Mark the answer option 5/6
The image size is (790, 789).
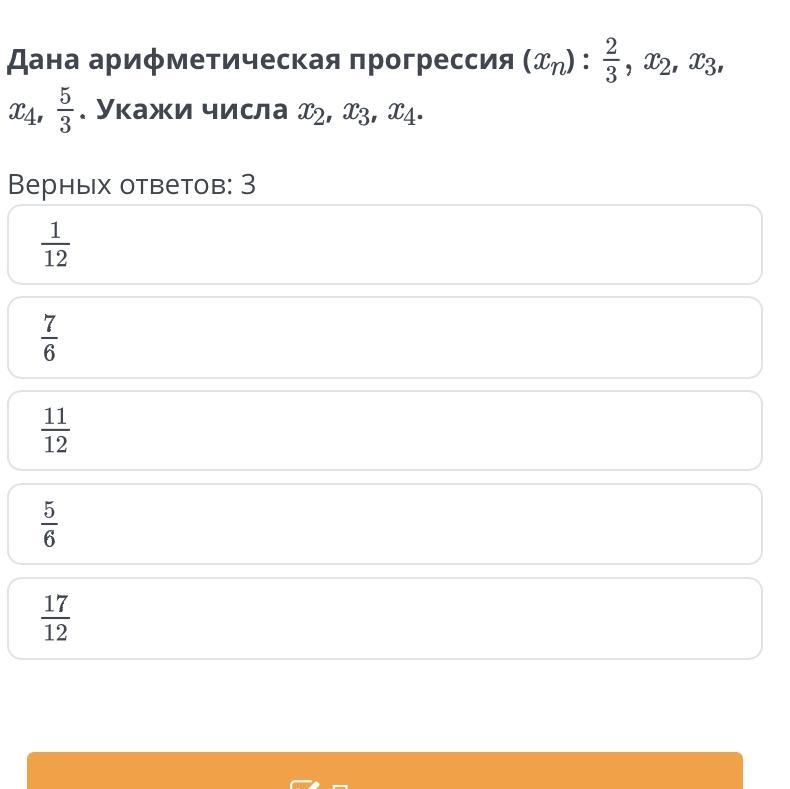coord(385,524)
